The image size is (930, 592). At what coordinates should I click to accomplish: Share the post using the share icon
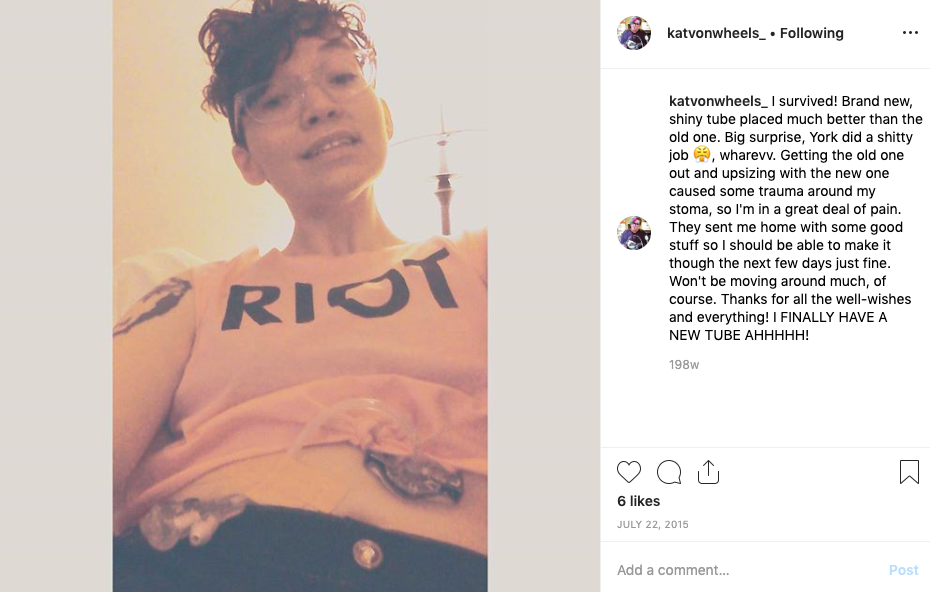(x=708, y=472)
